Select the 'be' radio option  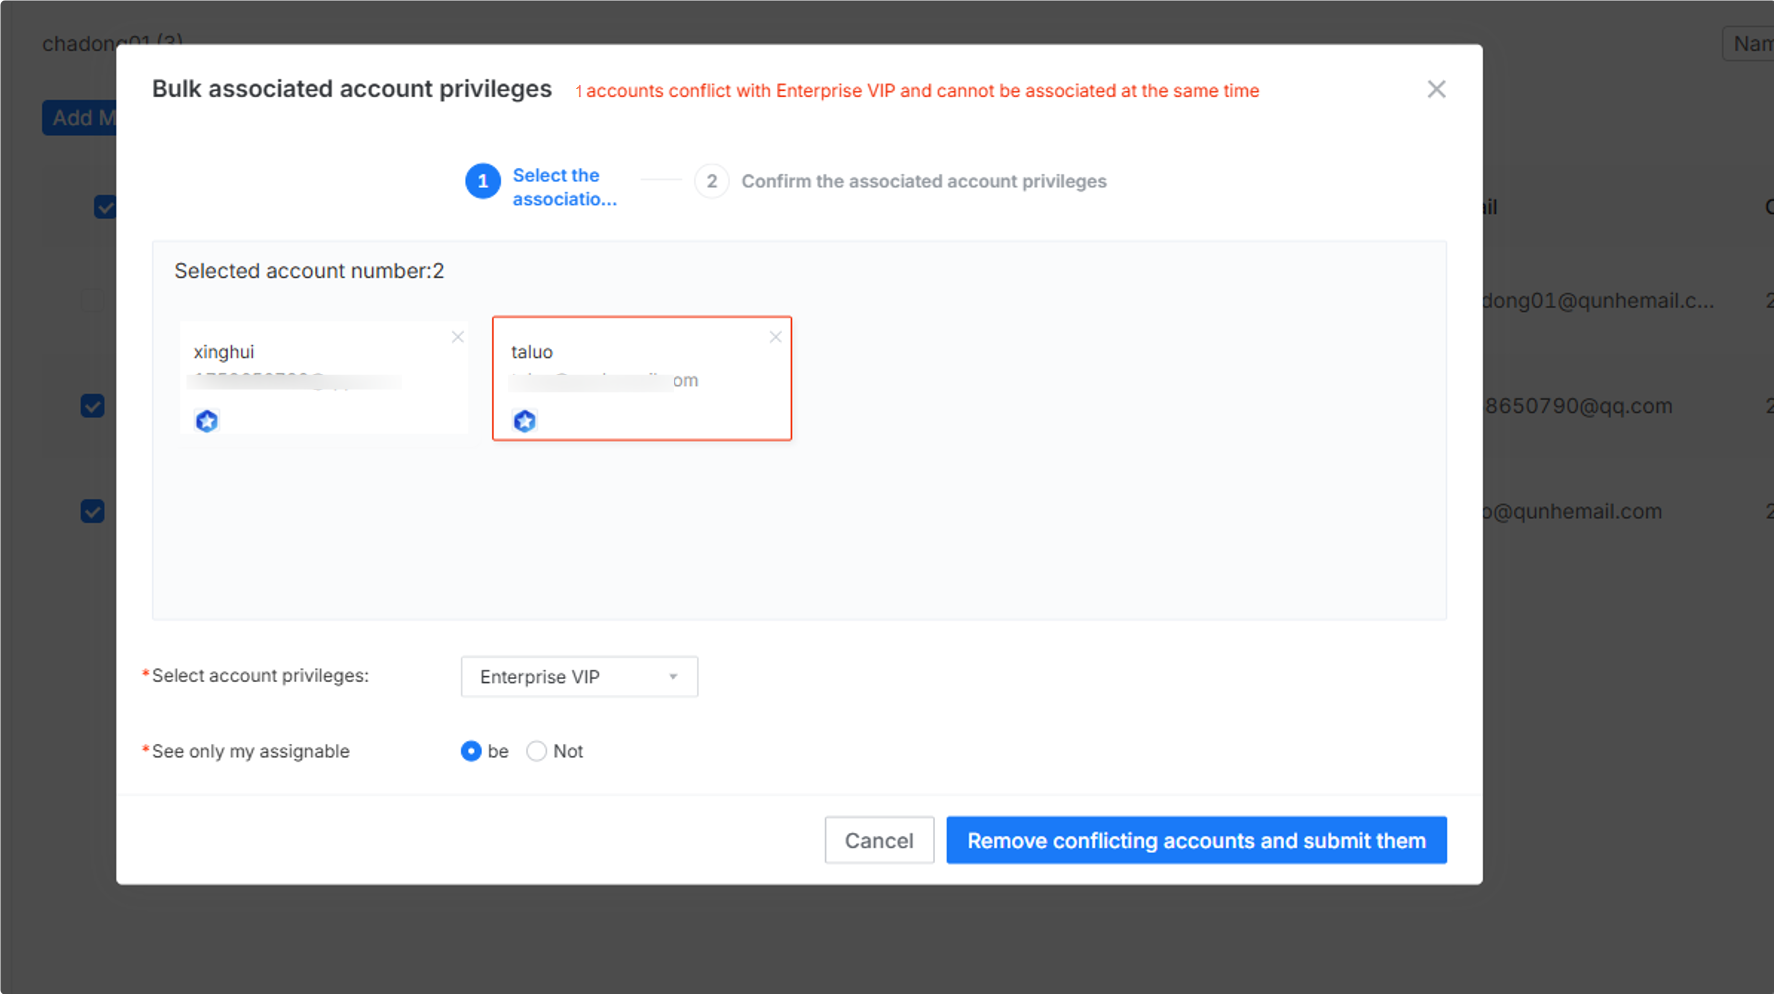[x=471, y=751]
